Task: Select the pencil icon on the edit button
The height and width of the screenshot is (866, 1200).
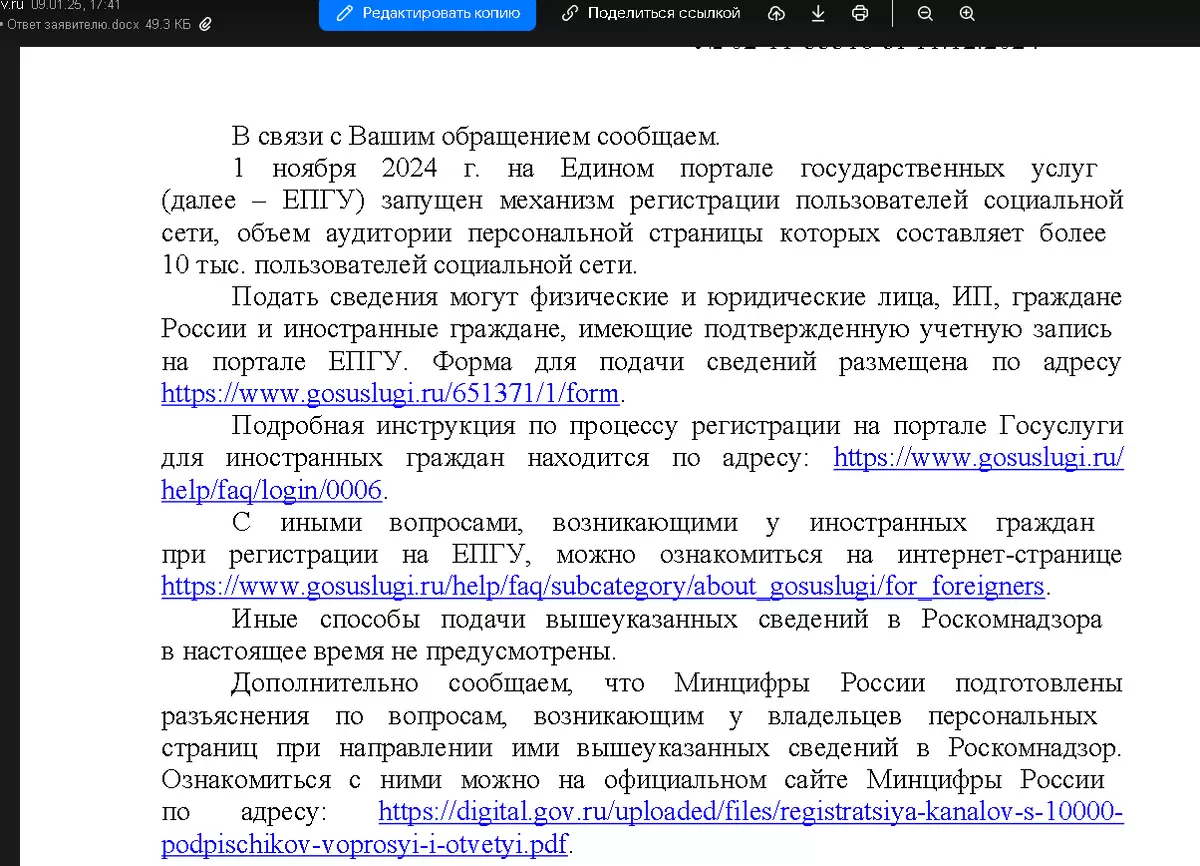Action: pos(343,13)
